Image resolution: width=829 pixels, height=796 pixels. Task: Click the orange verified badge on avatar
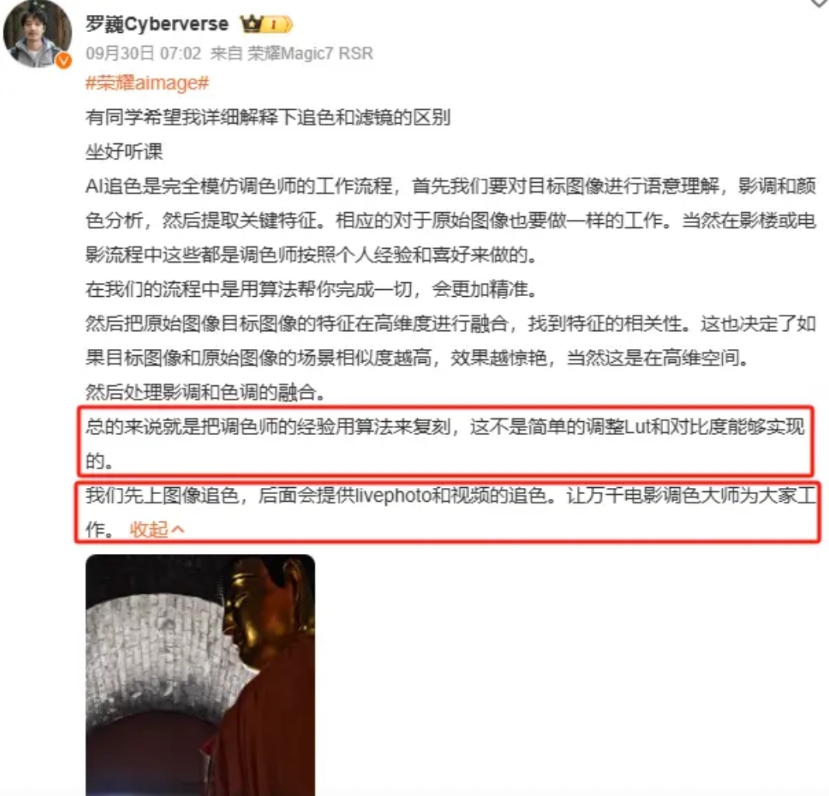pos(64,61)
